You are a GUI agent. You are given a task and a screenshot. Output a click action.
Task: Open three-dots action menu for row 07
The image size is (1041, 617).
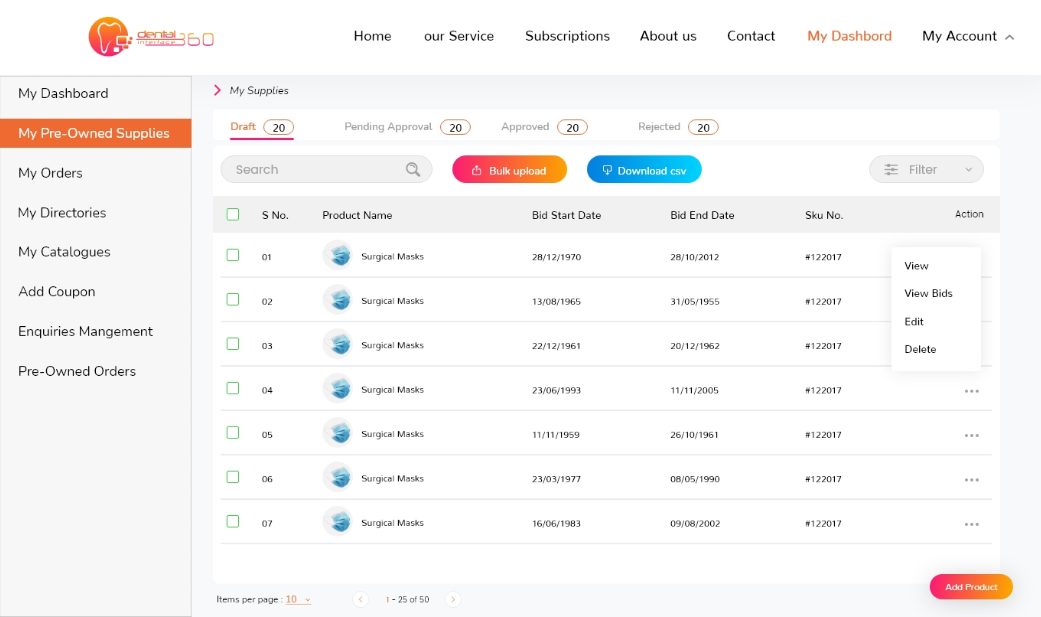tap(971, 524)
